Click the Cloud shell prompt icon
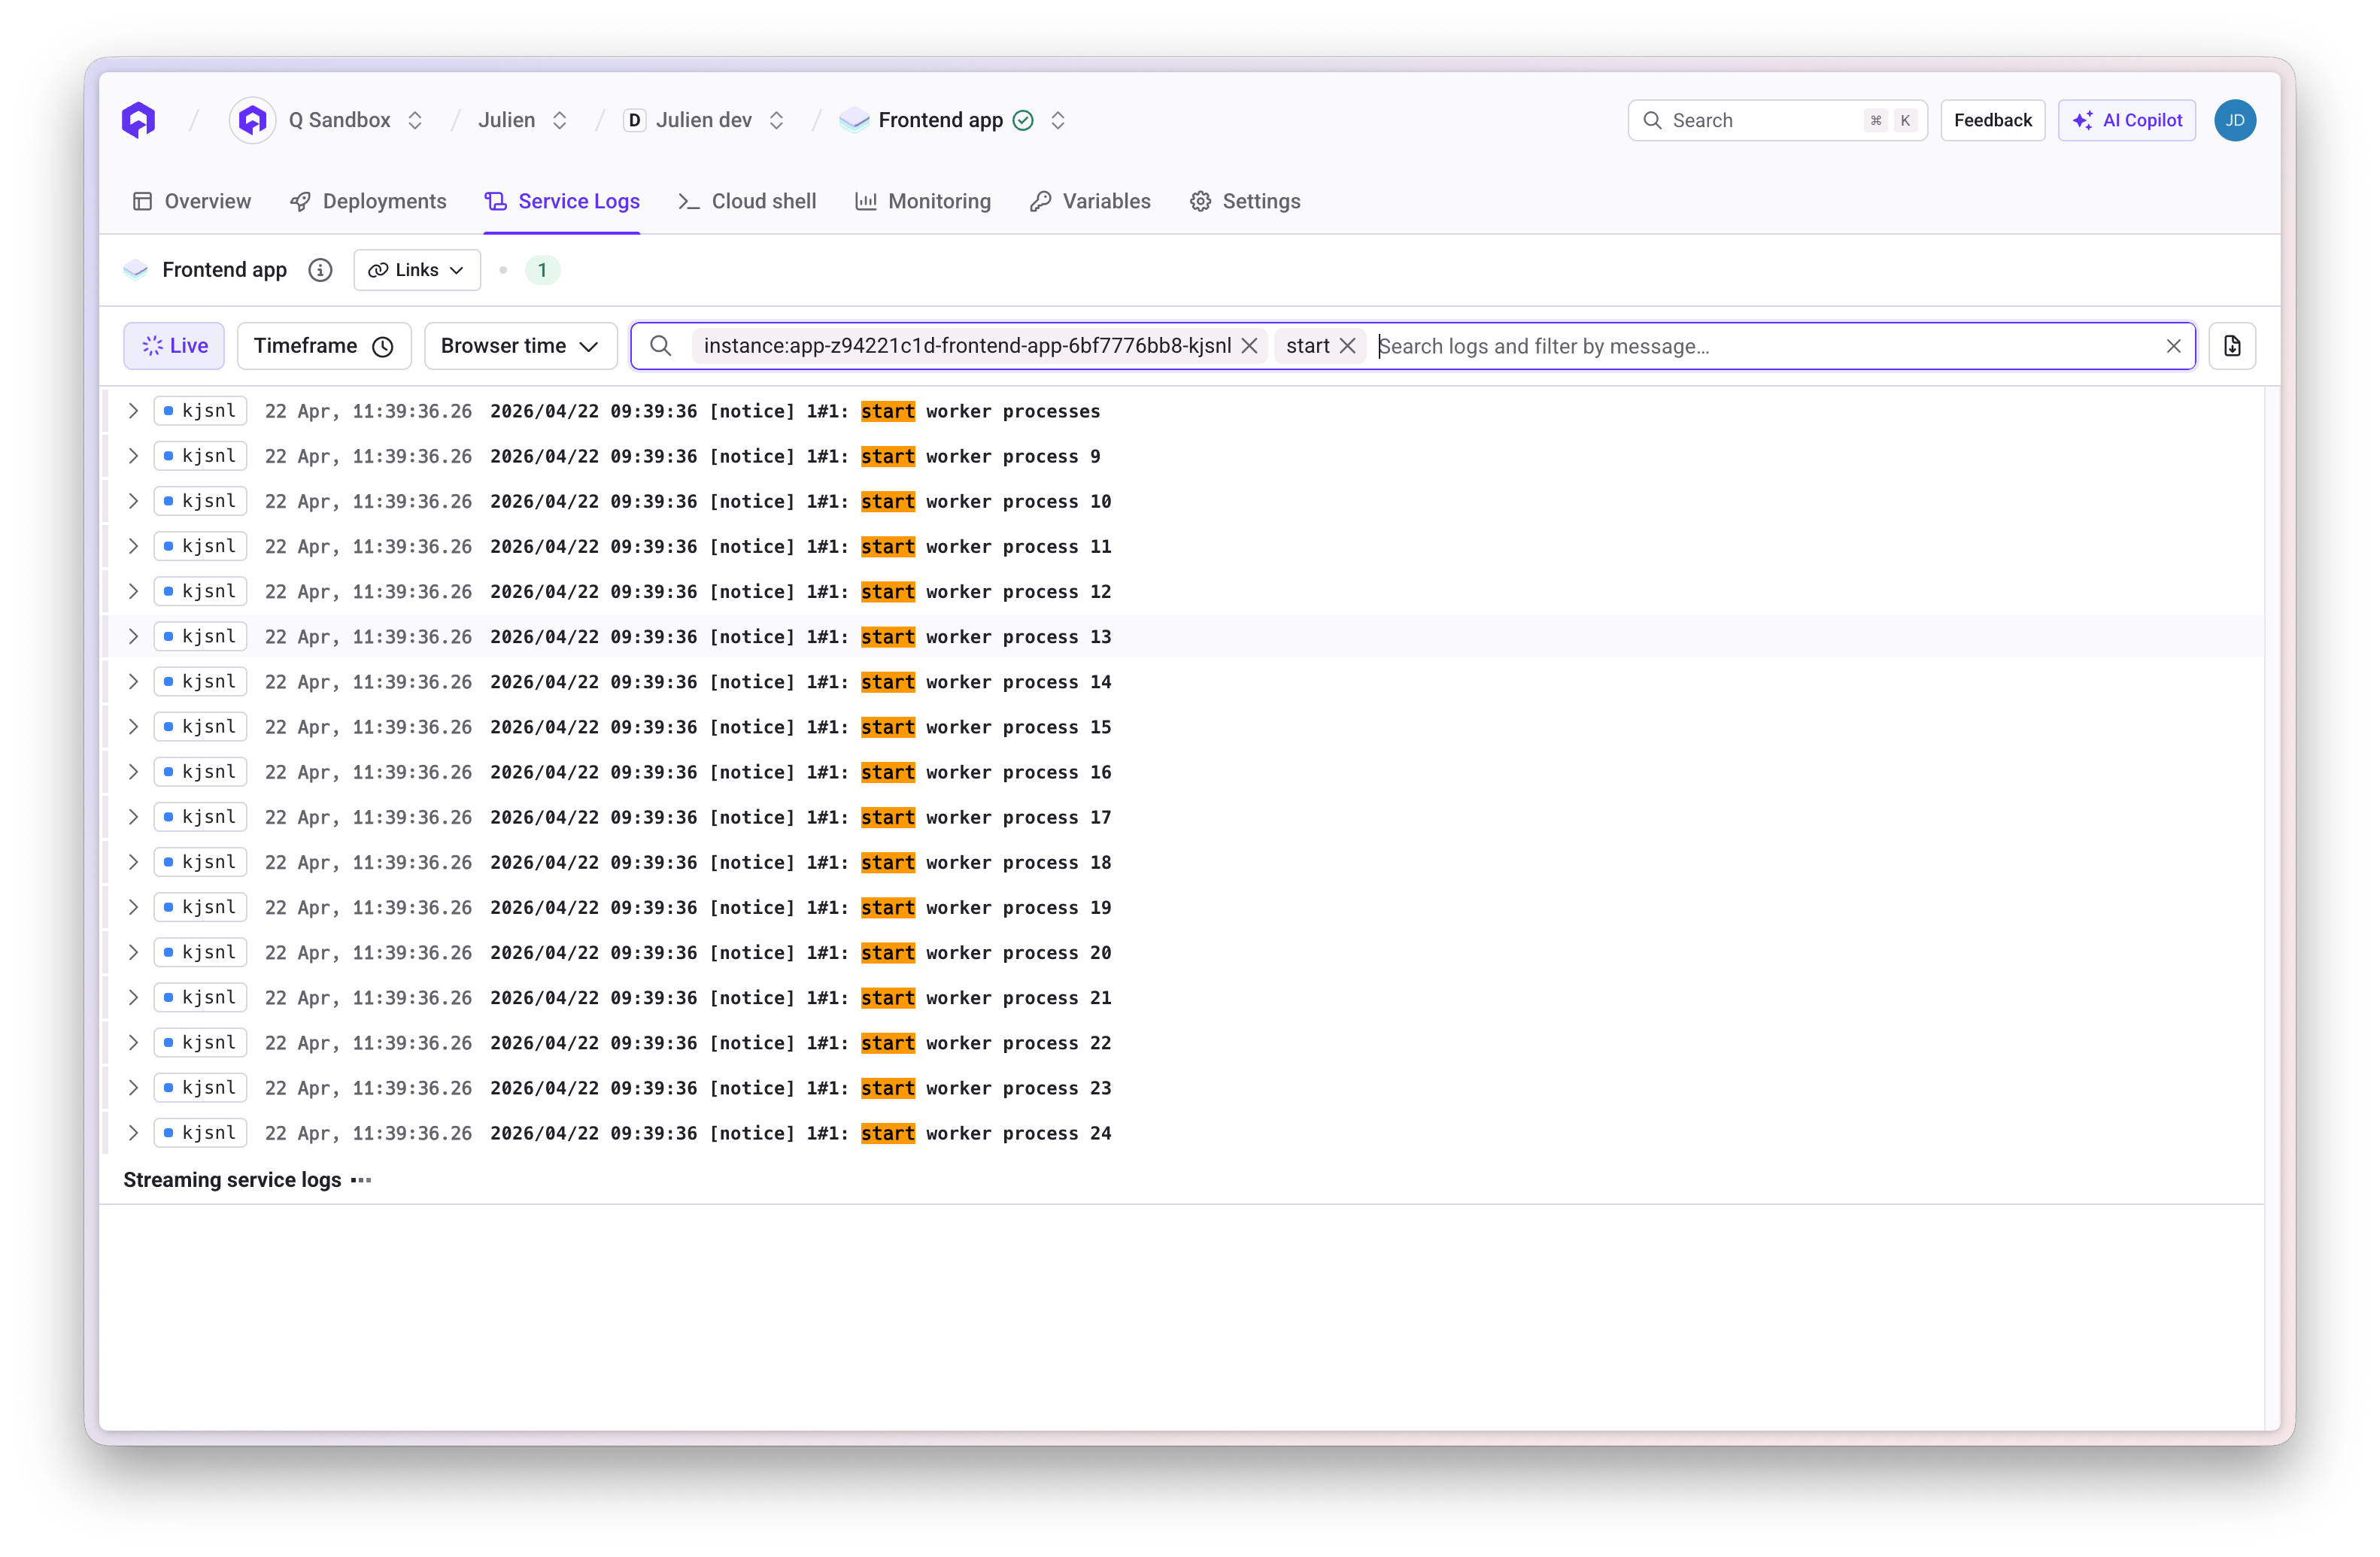2380x1557 pixels. pyautogui.click(x=688, y=201)
